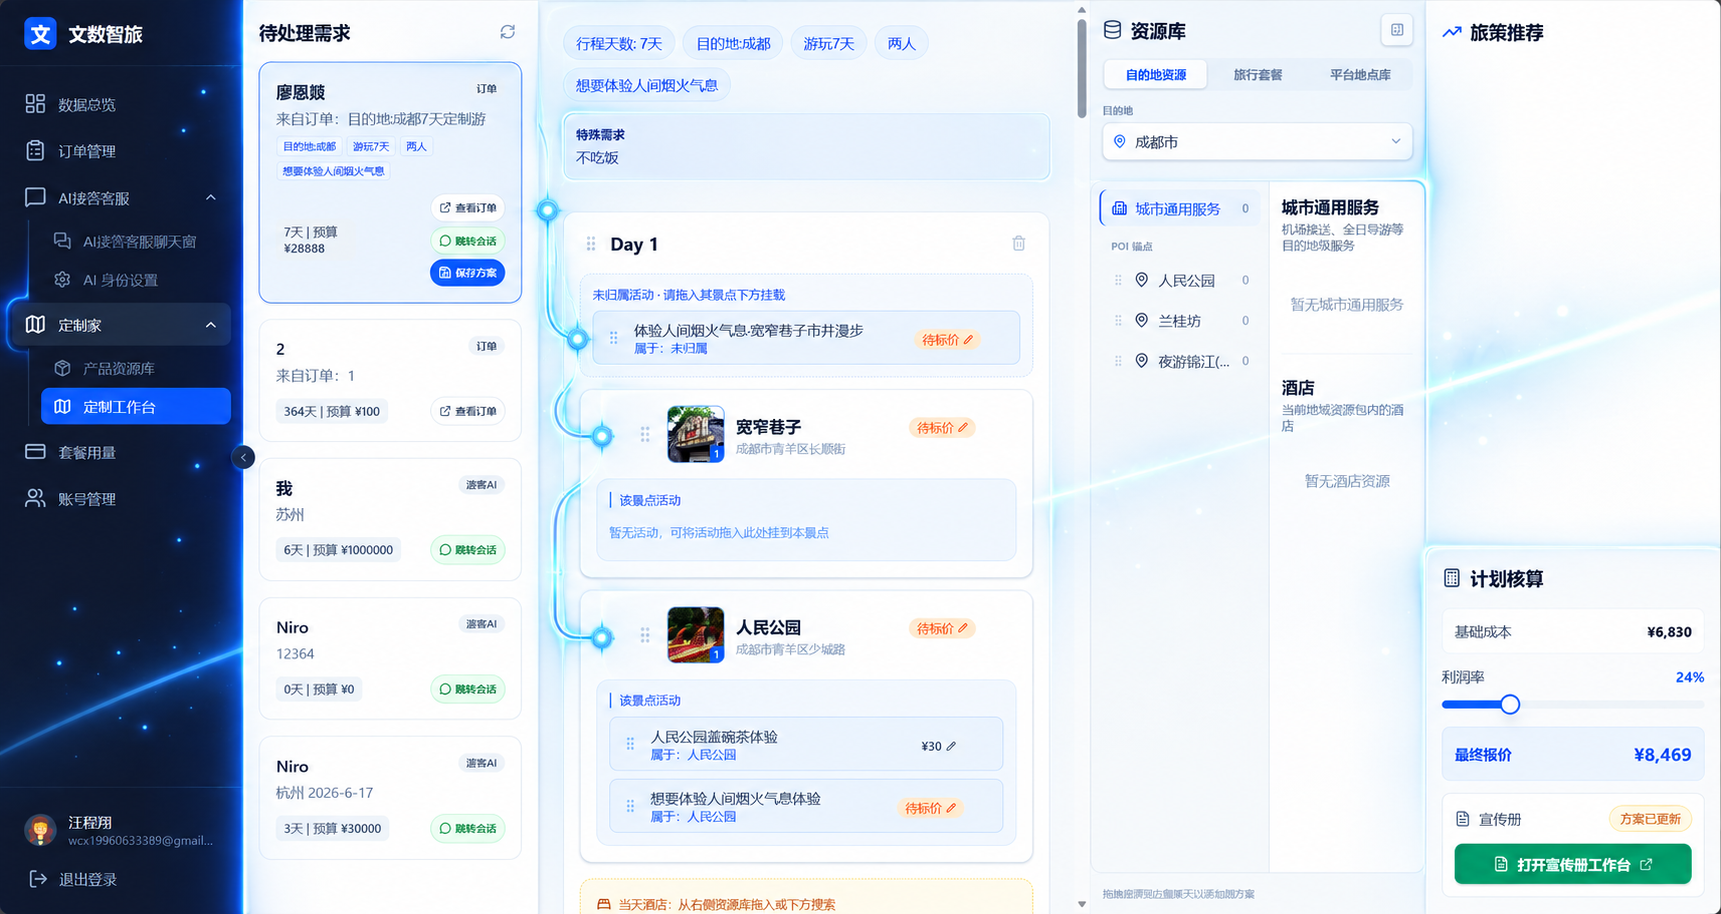
Task: Click the 人民公园 thumbnail image
Action: tap(696, 635)
